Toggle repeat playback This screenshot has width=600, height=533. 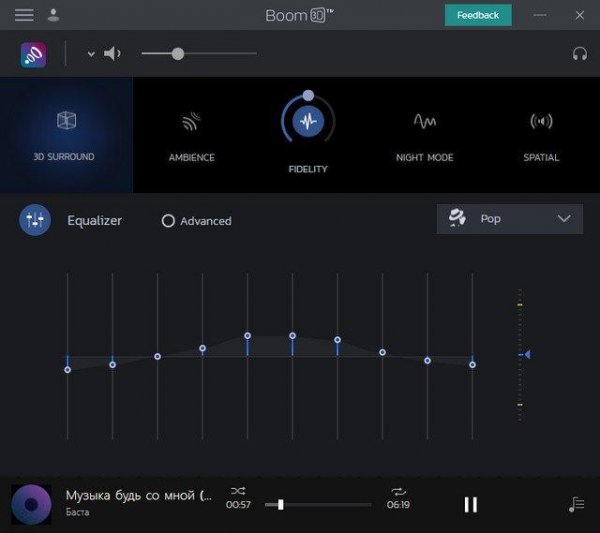pyautogui.click(x=398, y=492)
